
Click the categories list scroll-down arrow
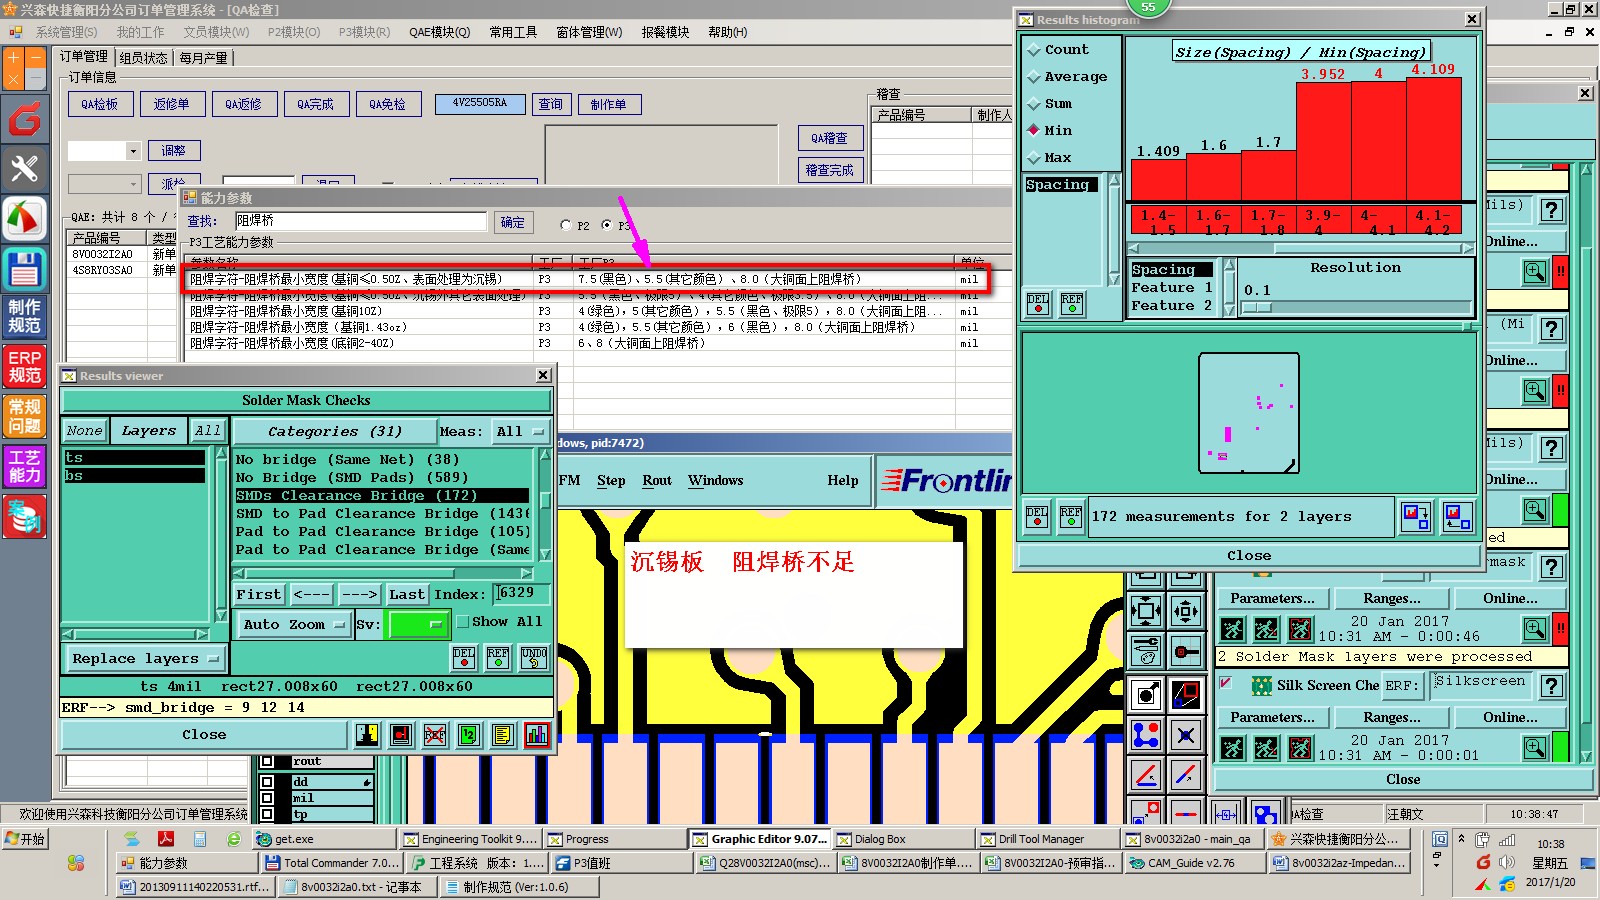pyautogui.click(x=545, y=554)
